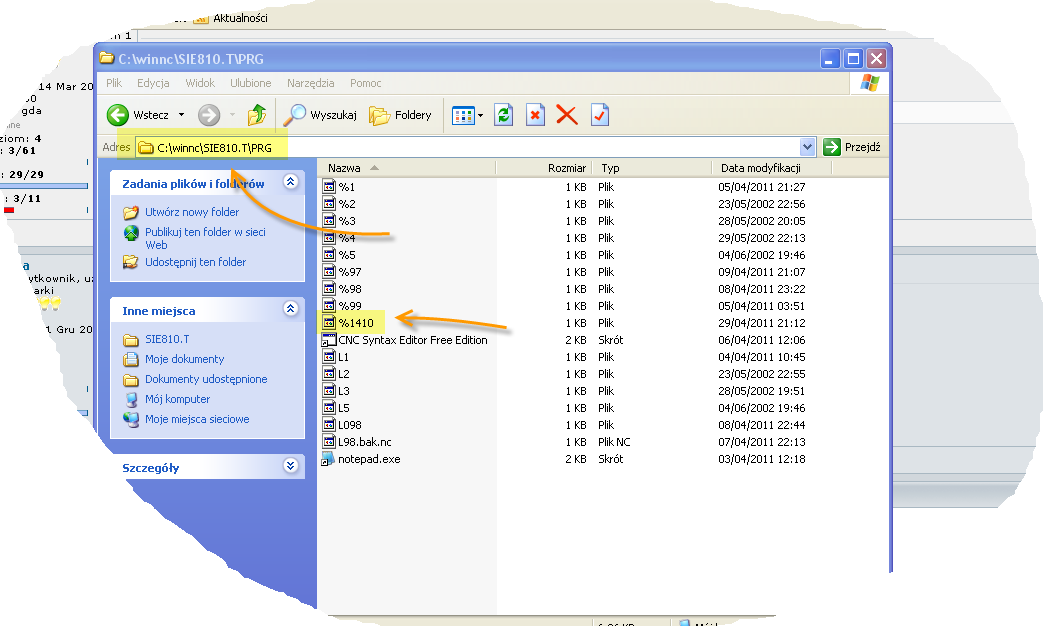
Task: Select the %1410 file icon
Action: click(329, 323)
